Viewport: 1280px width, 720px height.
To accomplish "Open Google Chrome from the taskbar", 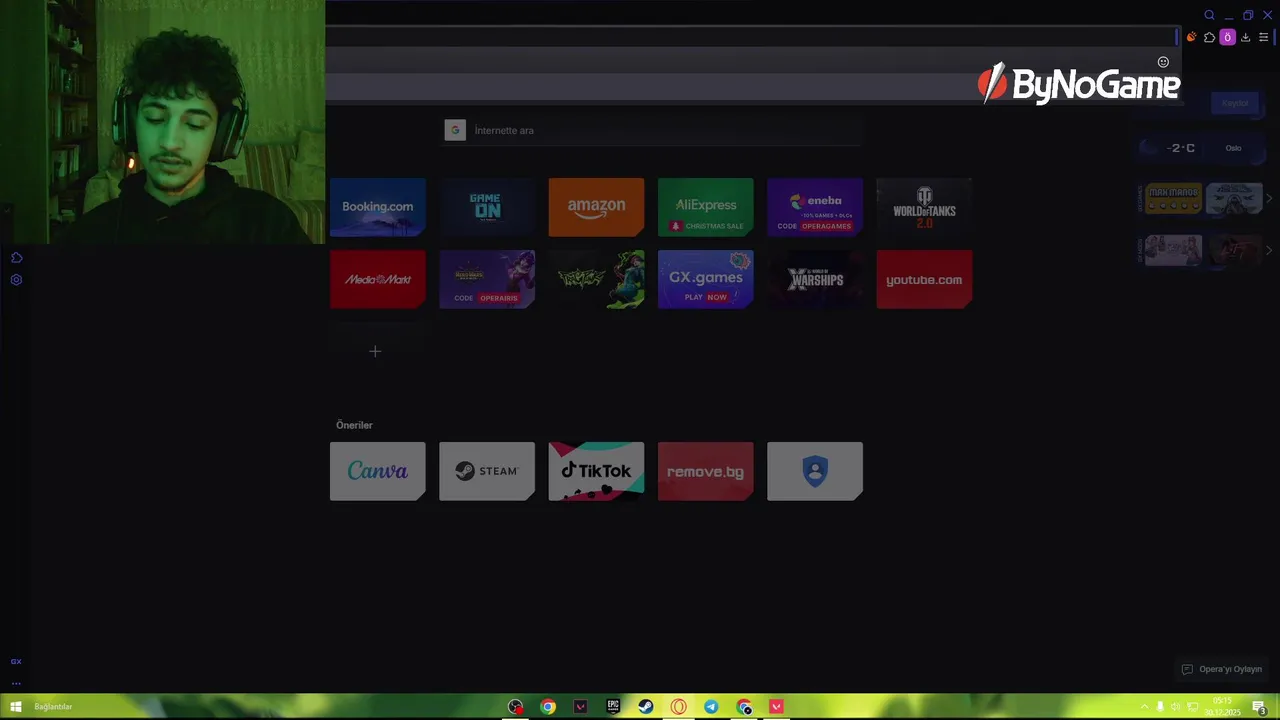I will [548, 707].
